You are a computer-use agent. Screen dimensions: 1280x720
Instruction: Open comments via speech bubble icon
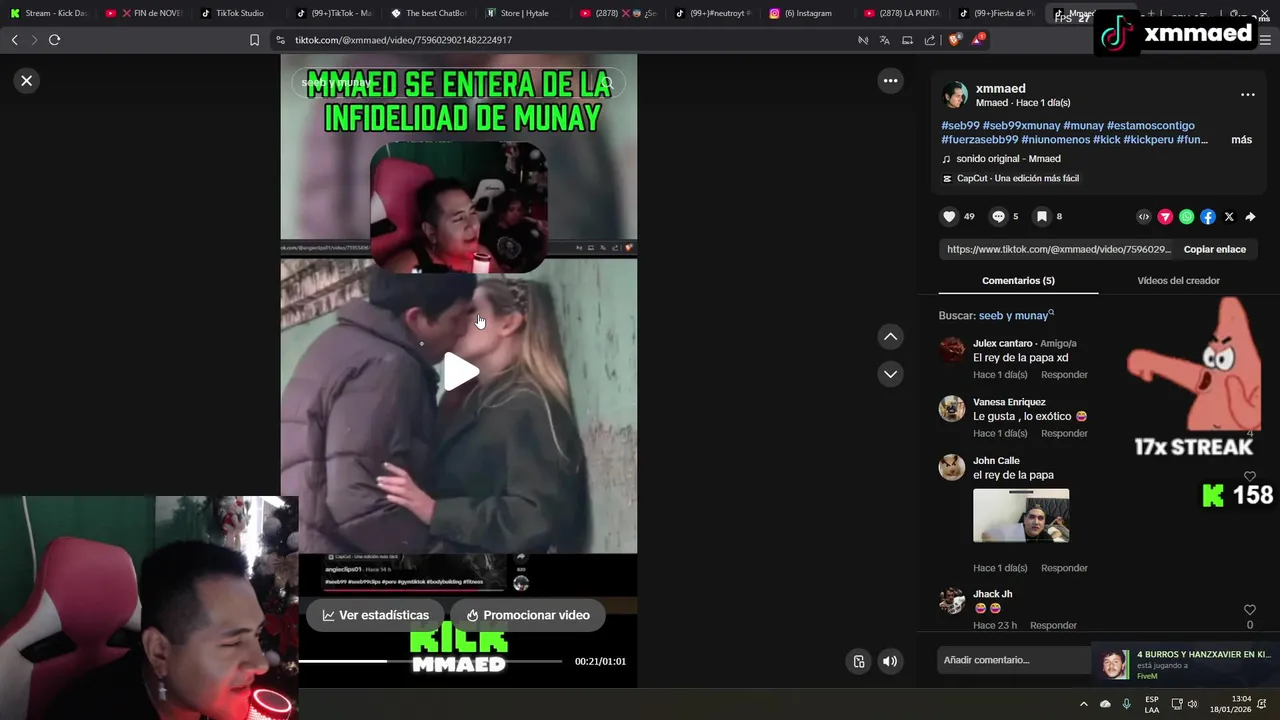click(x=998, y=216)
